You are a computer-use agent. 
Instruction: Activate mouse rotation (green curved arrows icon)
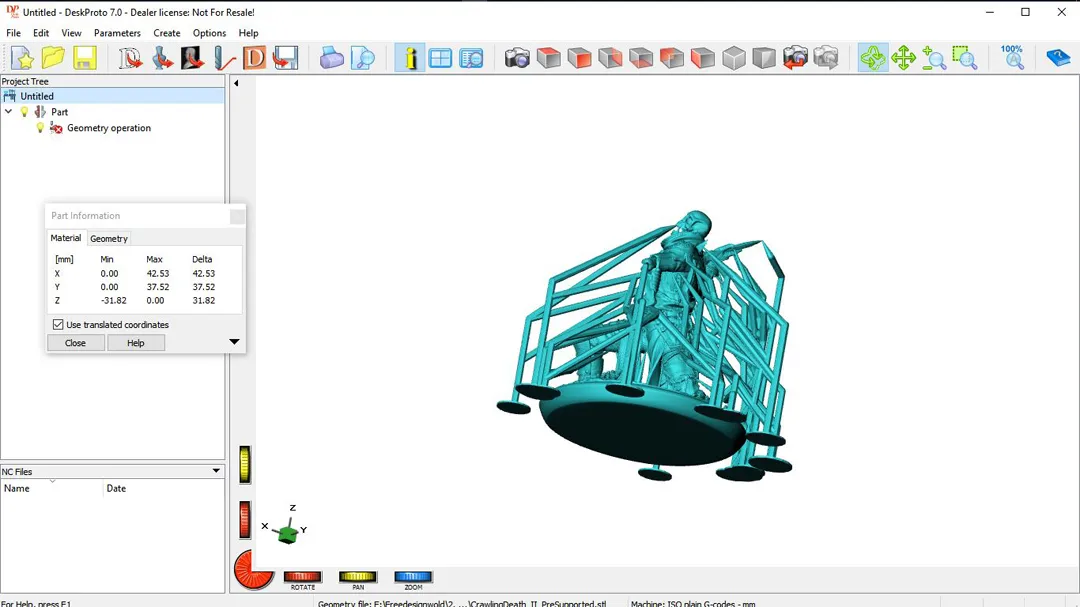(873, 58)
